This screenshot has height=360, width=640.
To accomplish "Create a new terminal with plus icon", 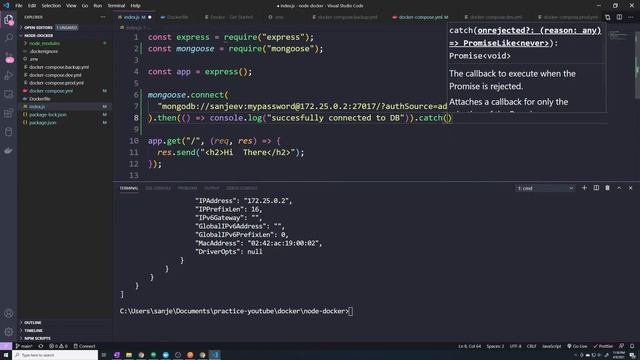I will 584,188.
